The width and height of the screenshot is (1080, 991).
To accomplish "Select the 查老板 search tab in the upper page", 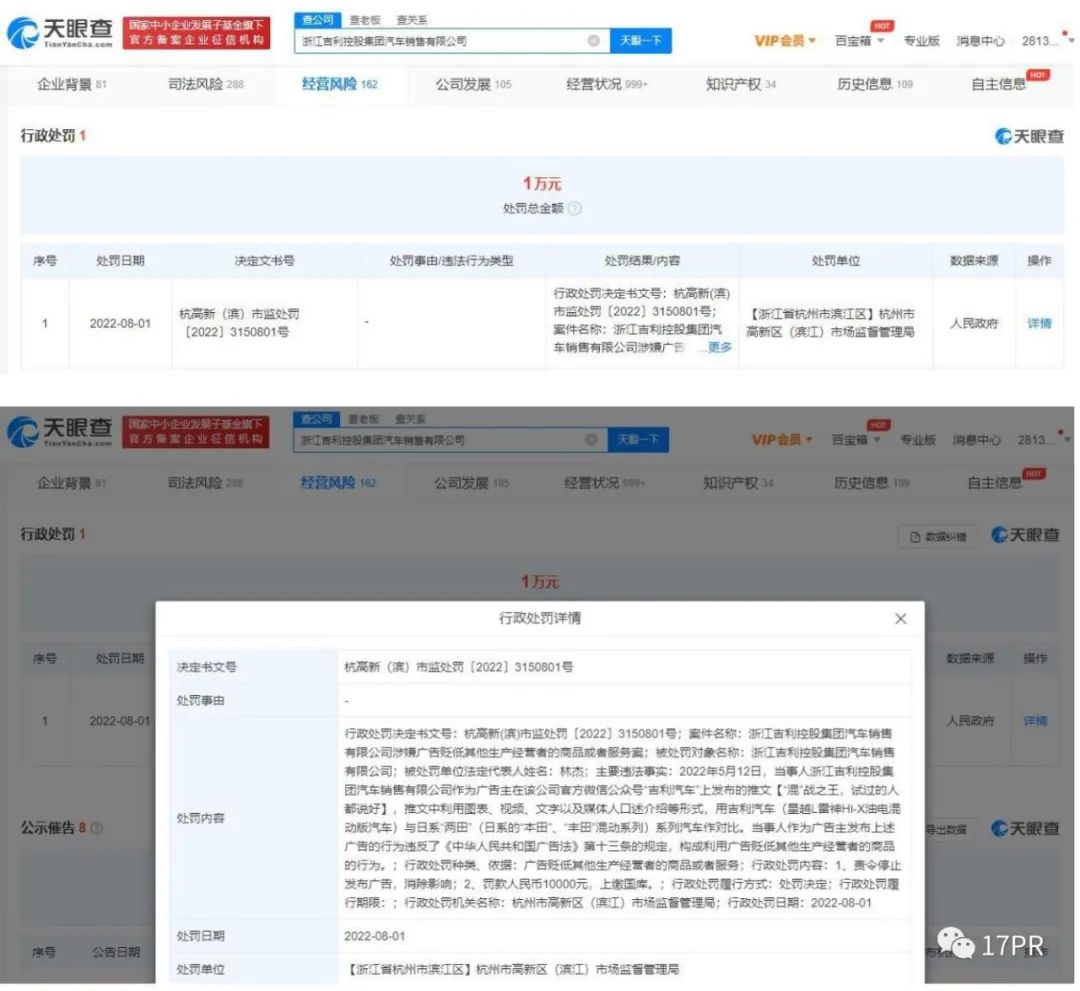I will [365, 20].
